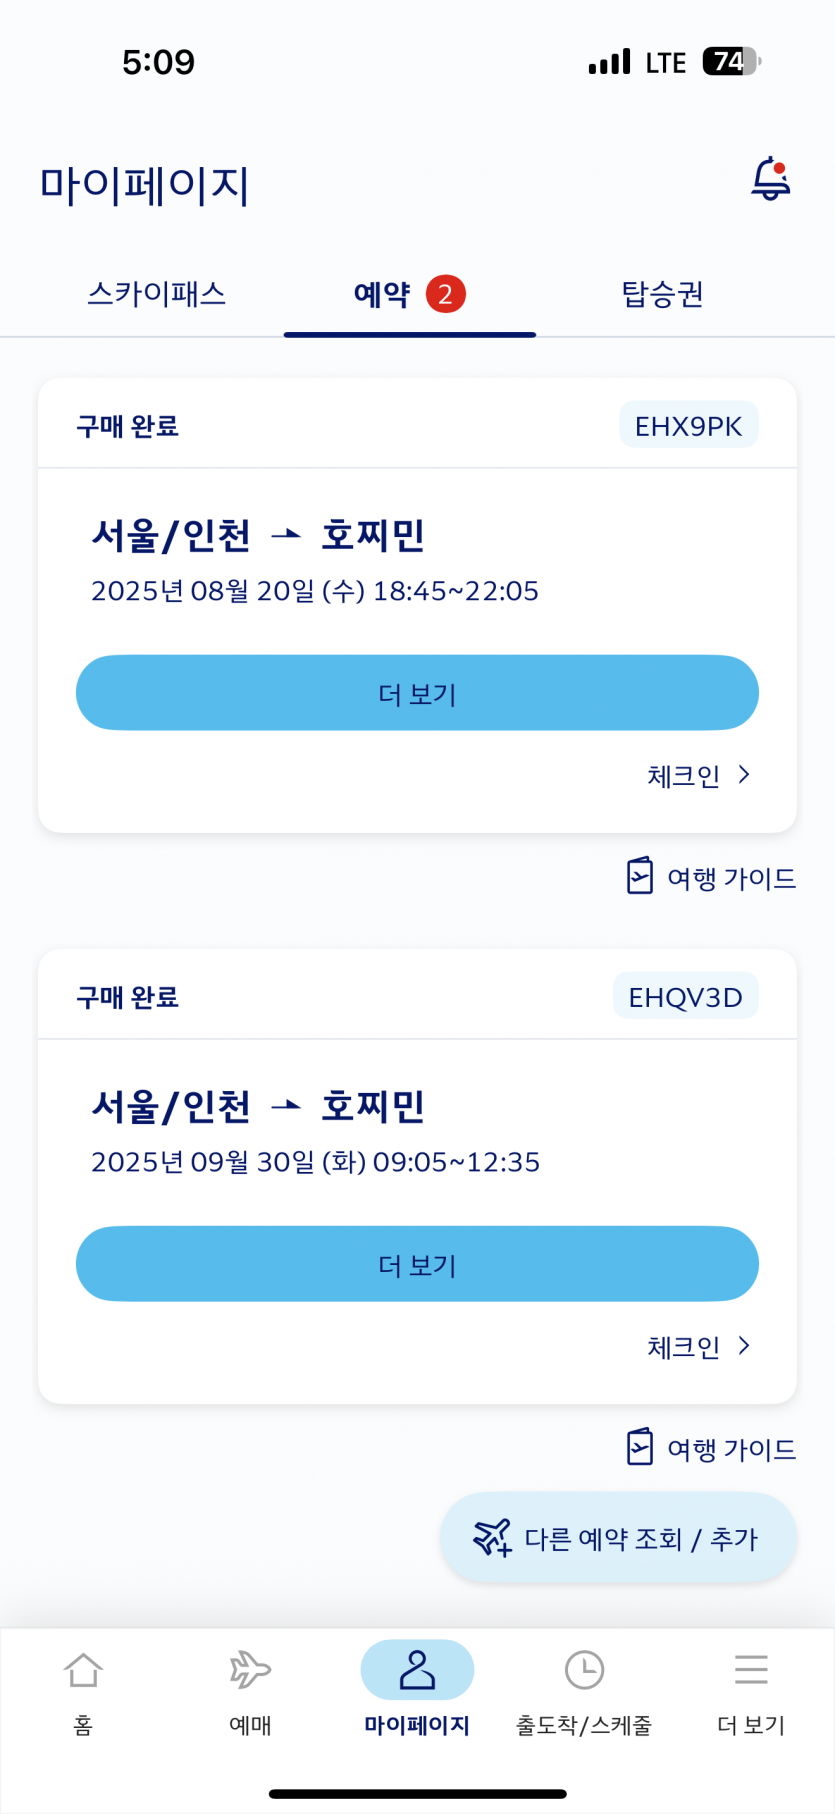Viewport: 835px width, 1814px height.
Task: Open the 여행 가이드 link below first booking
Action: tap(731, 878)
